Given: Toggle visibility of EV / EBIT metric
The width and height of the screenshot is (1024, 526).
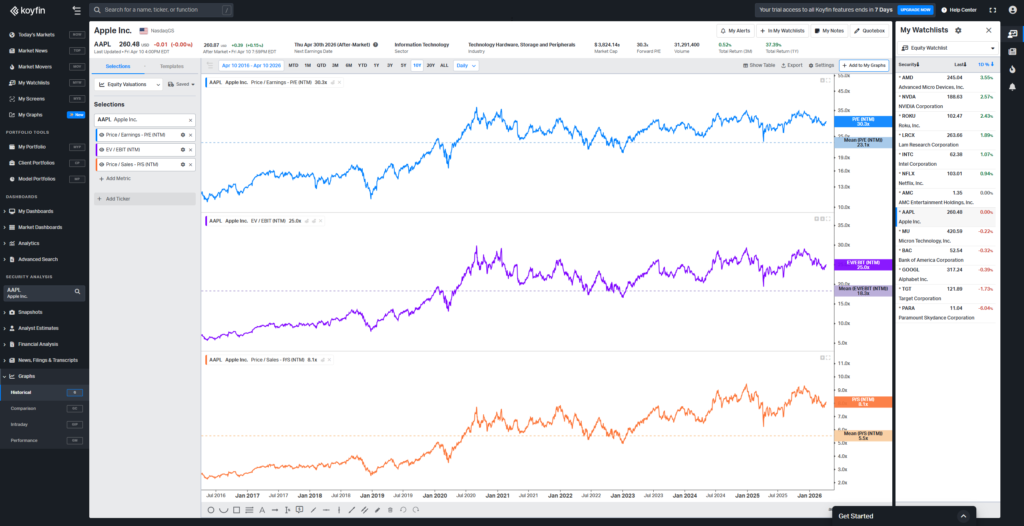Looking at the screenshot, I should tap(102, 150).
